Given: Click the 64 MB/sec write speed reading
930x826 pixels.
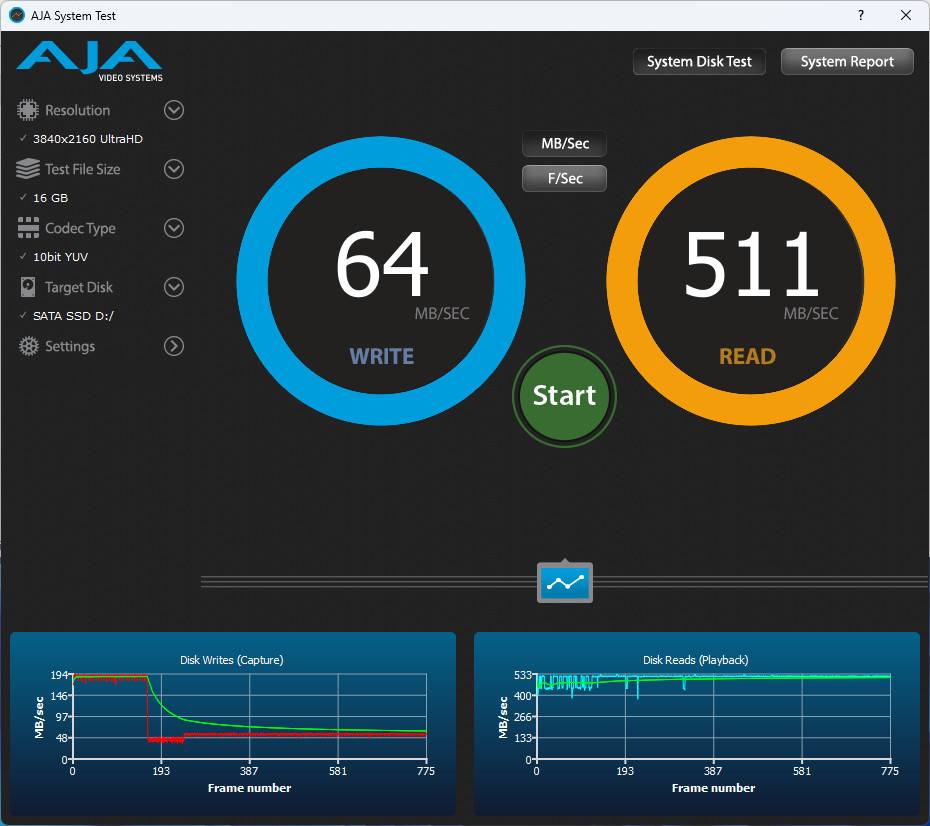Looking at the screenshot, I should click(x=382, y=264).
